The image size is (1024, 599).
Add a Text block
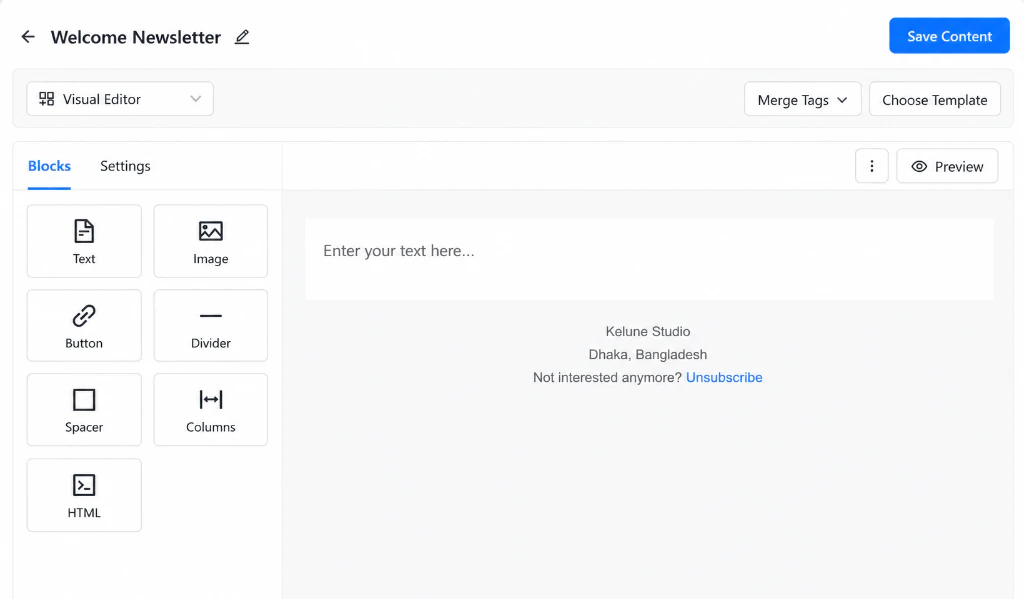pyautogui.click(x=84, y=241)
